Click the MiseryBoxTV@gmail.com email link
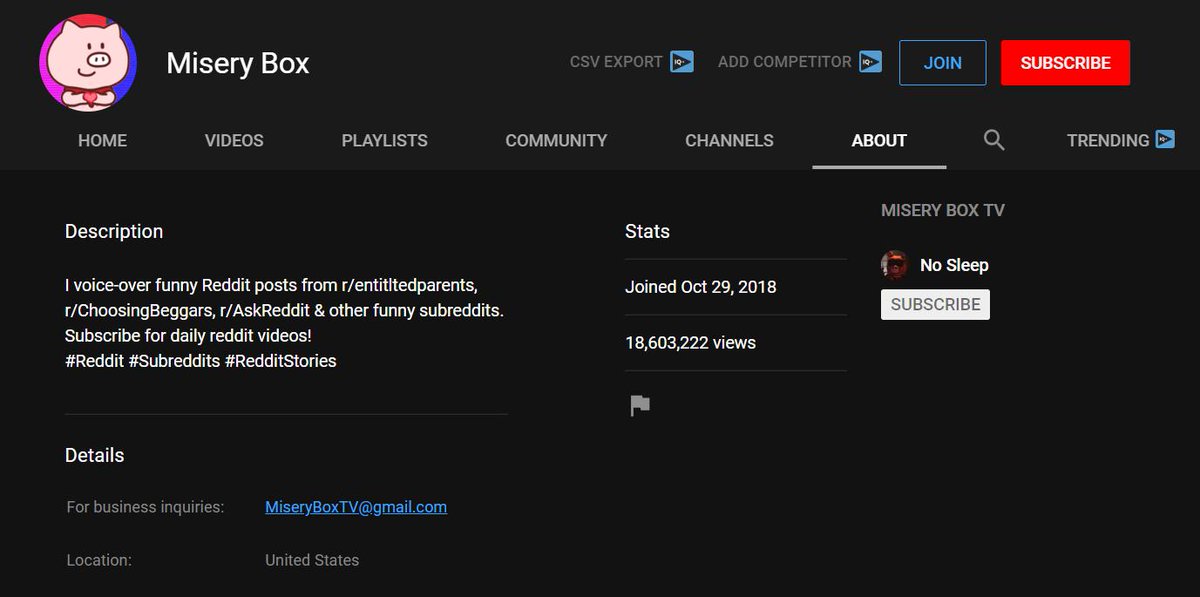 [x=356, y=507]
